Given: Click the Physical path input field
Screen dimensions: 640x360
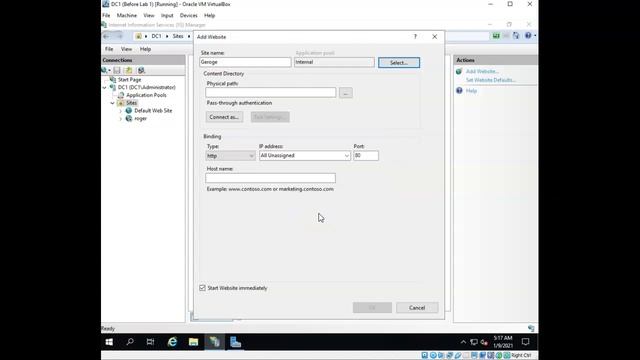Looking at the screenshot, I should [271, 93].
